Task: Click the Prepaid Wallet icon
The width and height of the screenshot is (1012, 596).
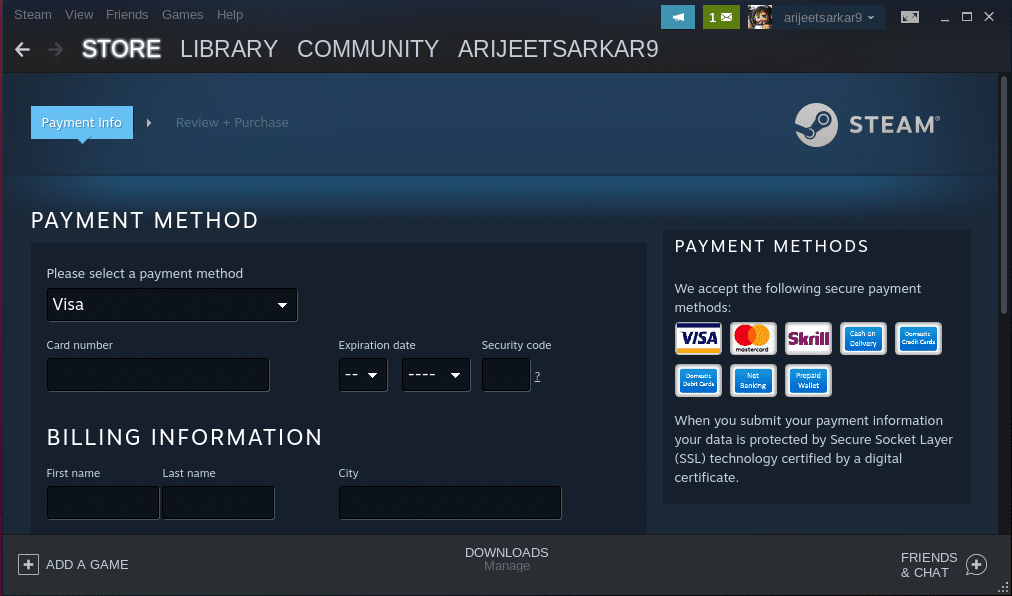Action: pos(808,380)
